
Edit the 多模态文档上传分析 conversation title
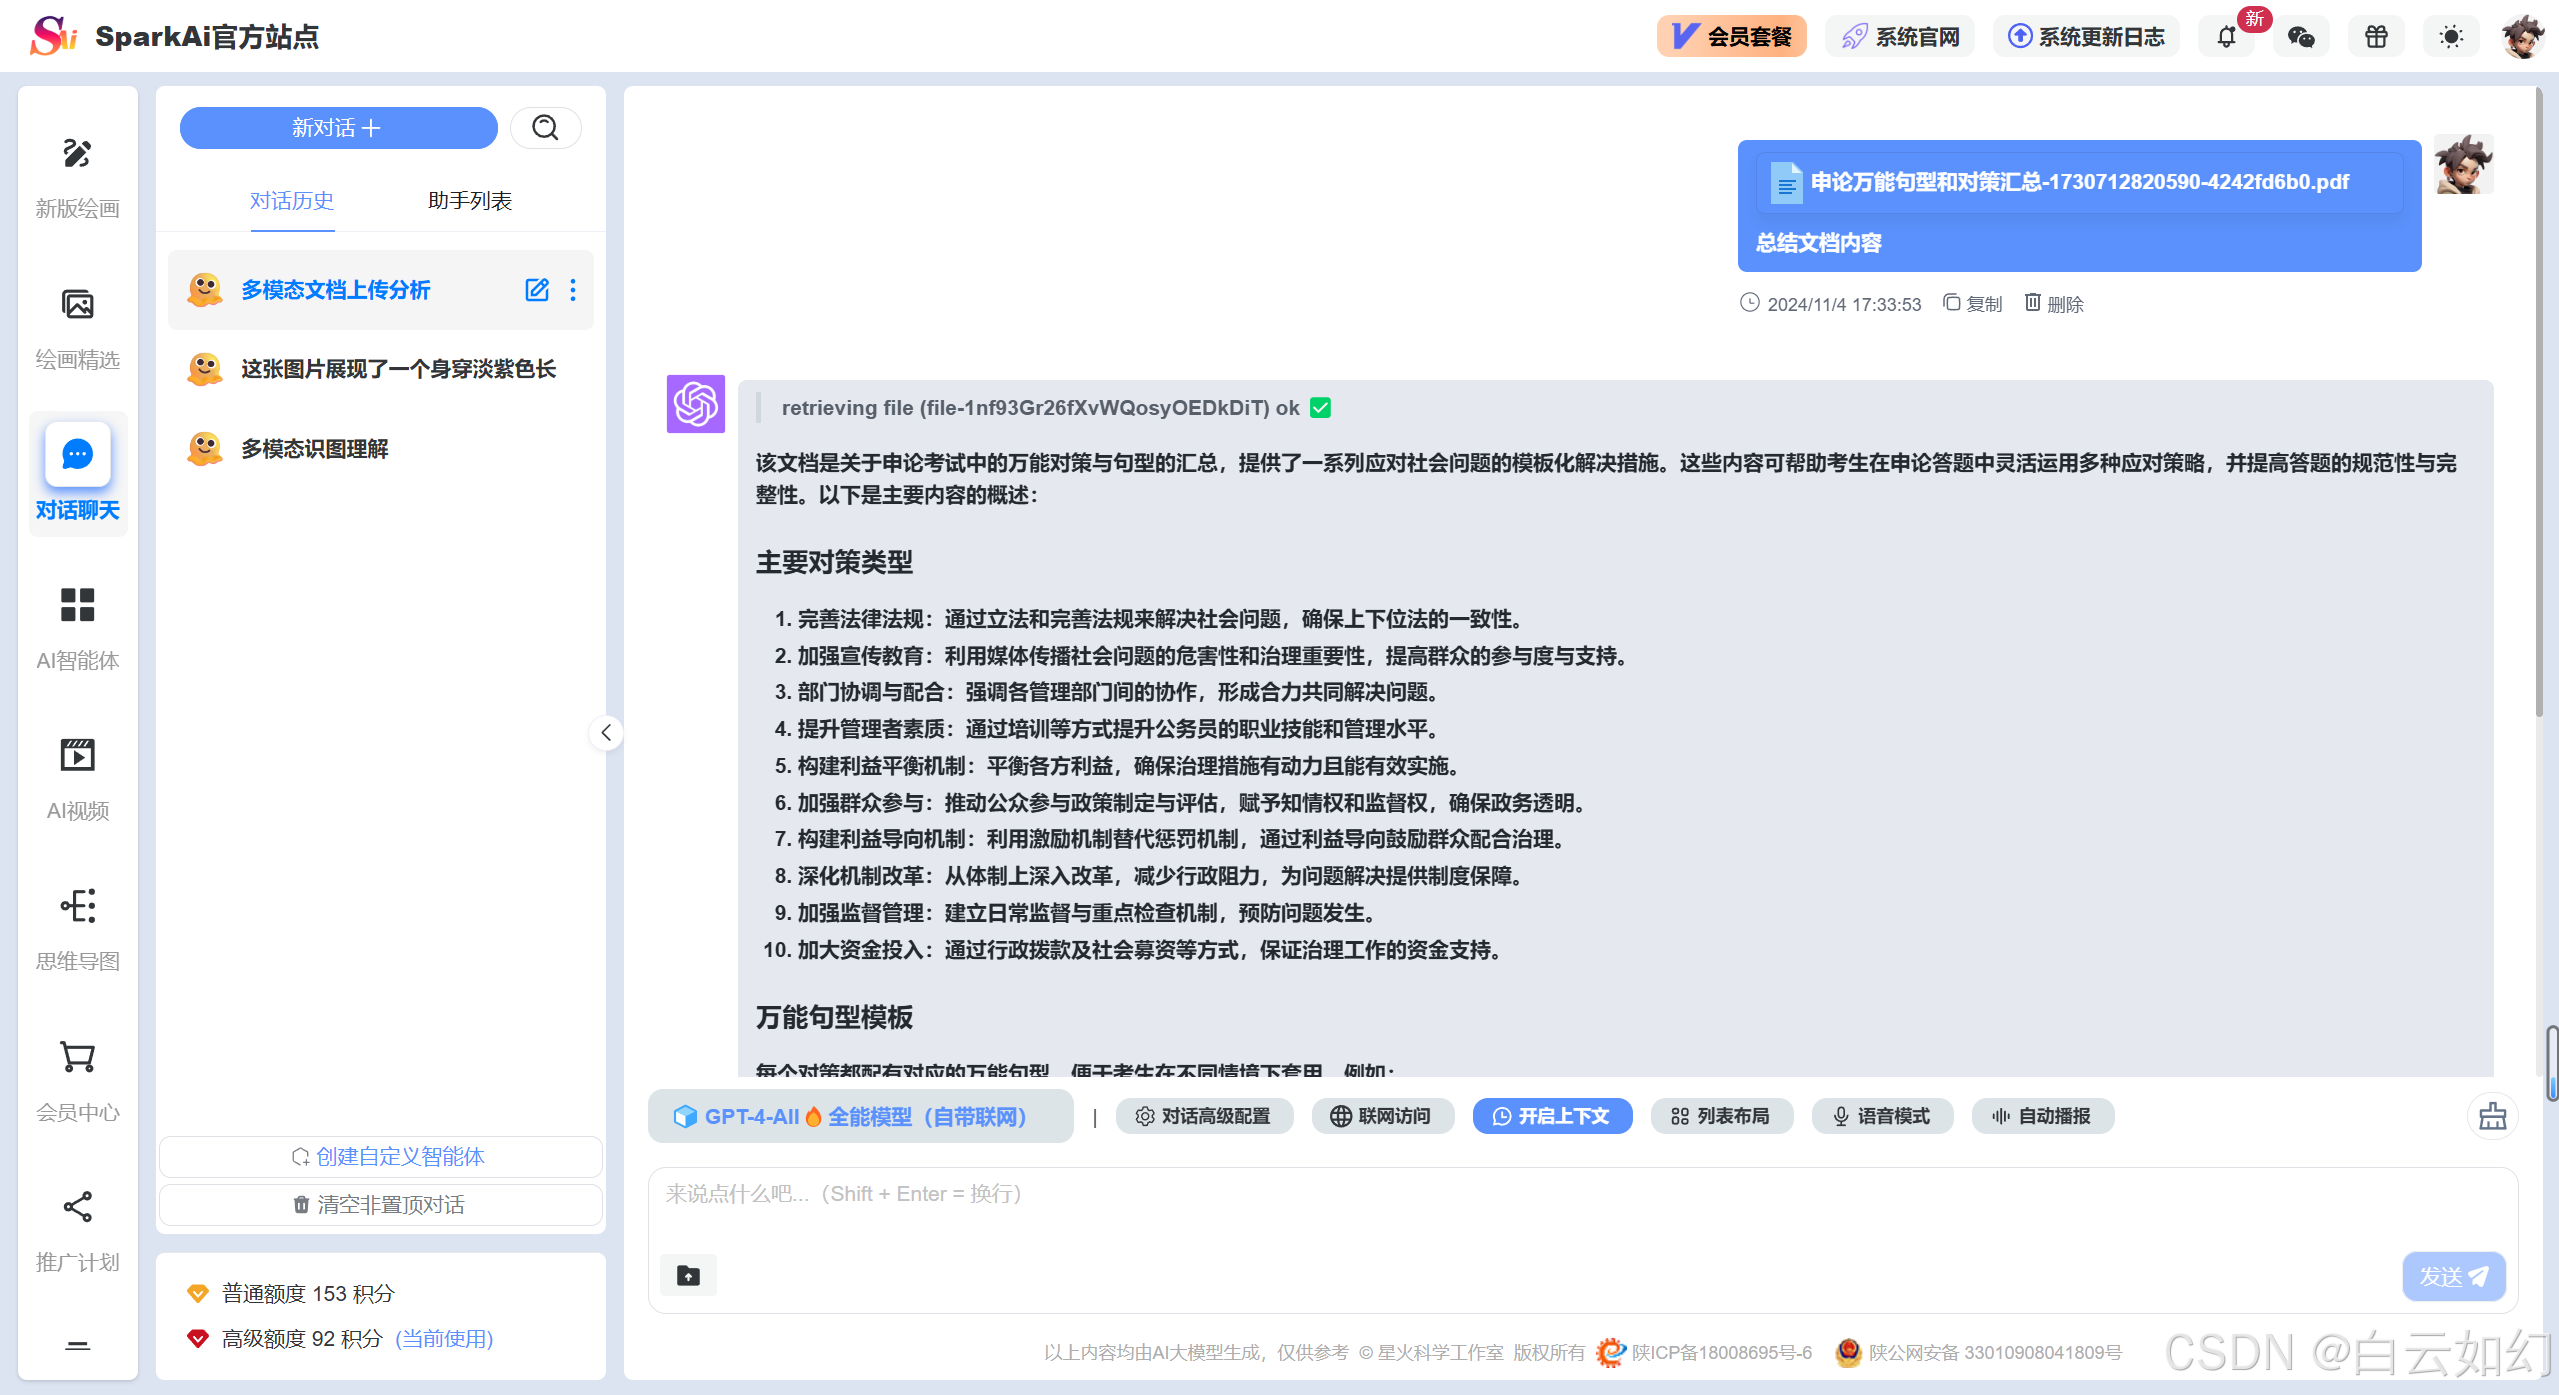(537, 290)
